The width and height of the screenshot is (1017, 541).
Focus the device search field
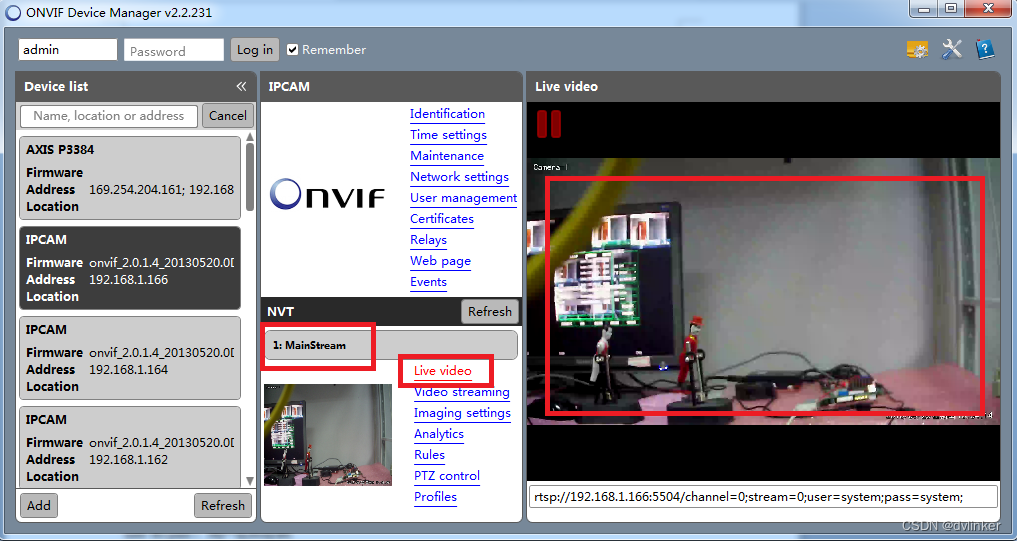(109, 116)
